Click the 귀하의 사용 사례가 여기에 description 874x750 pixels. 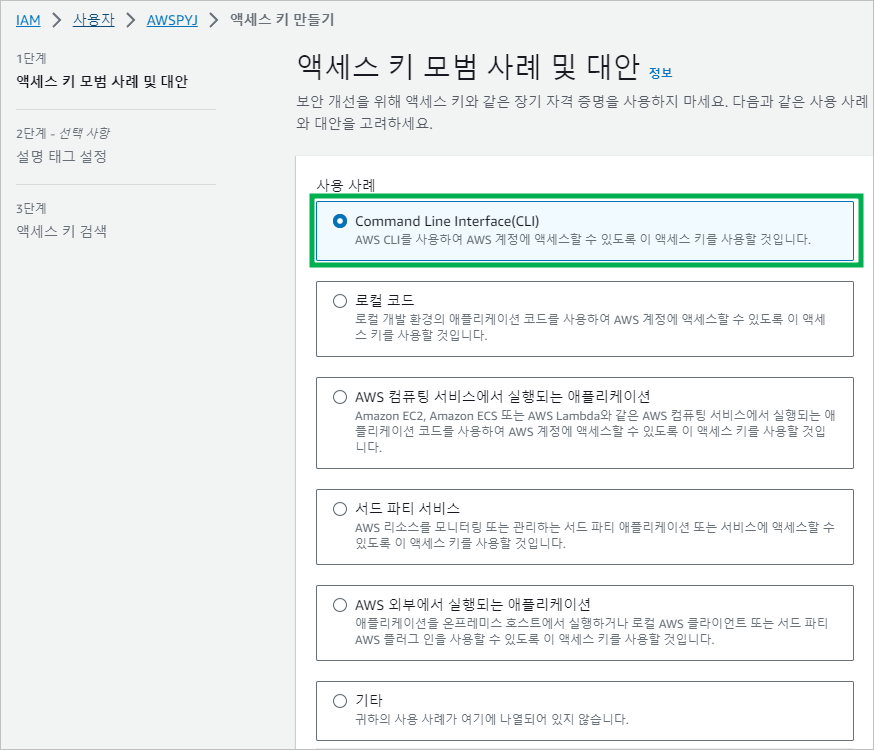point(492,719)
